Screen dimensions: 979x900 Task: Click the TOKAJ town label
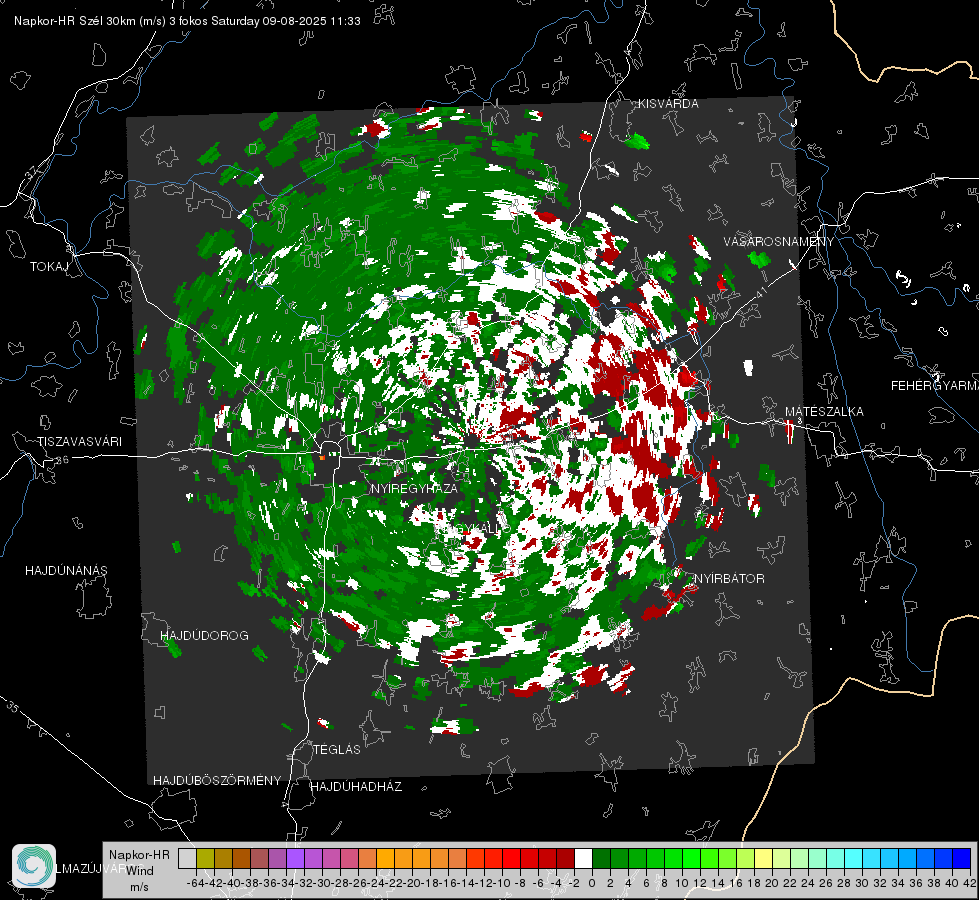tap(49, 267)
